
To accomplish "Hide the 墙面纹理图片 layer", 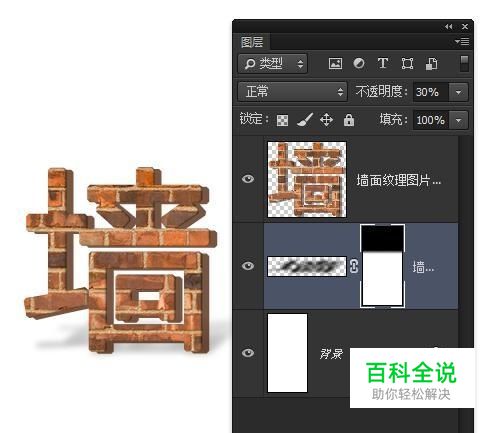I will click(248, 179).
